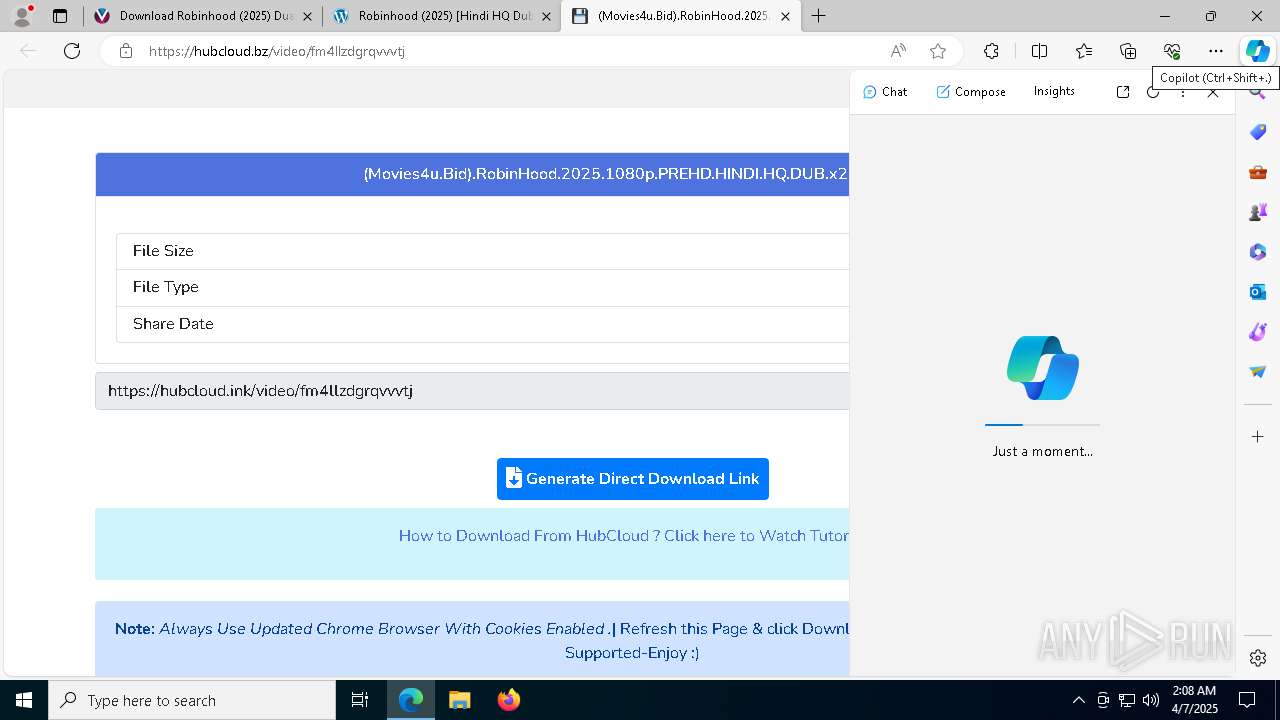This screenshot has height=720, width=1280.
Task: Open the Windows Start menu
Action: (x=24, y=700)
